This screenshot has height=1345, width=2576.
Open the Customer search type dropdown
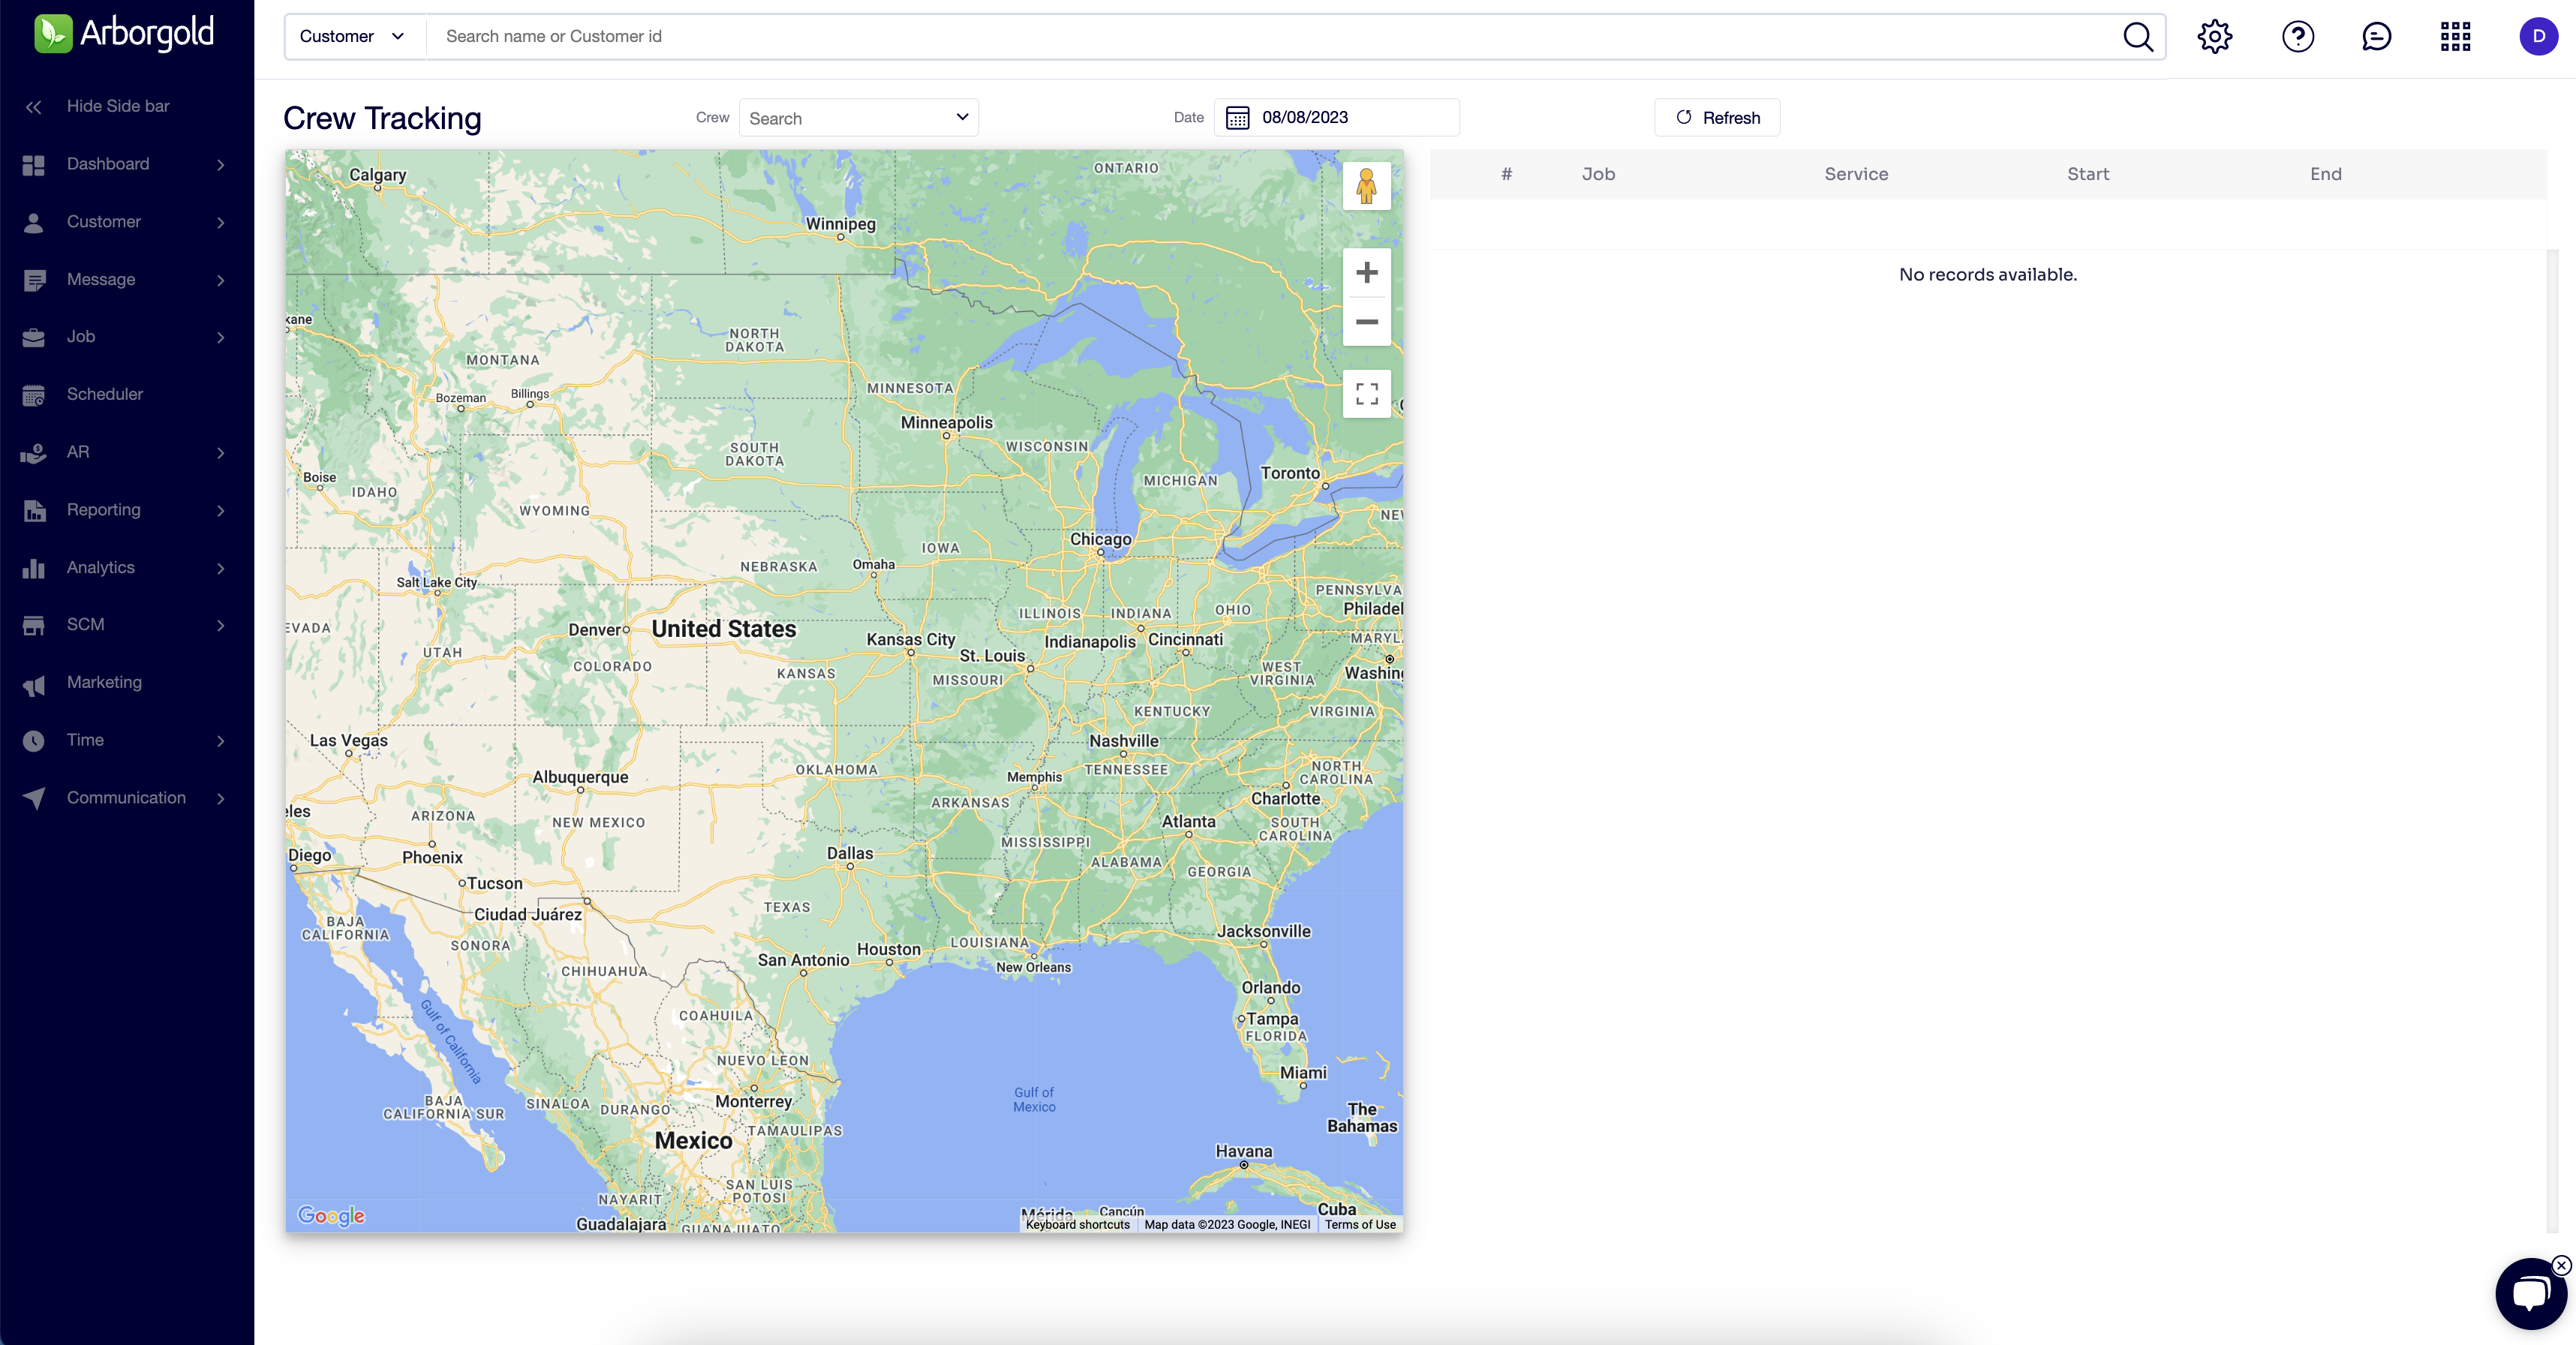point(350,36)
